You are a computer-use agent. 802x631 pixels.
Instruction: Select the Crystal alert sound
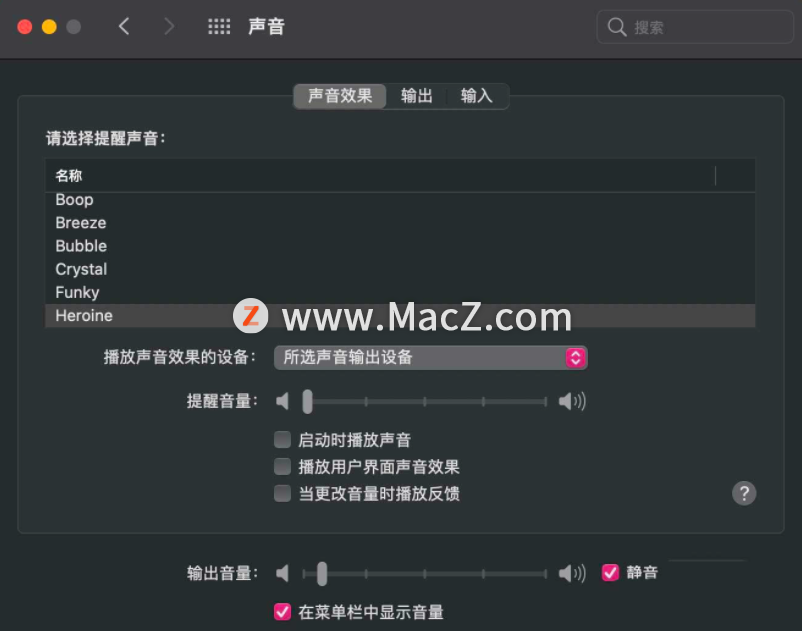pos(400,269)
